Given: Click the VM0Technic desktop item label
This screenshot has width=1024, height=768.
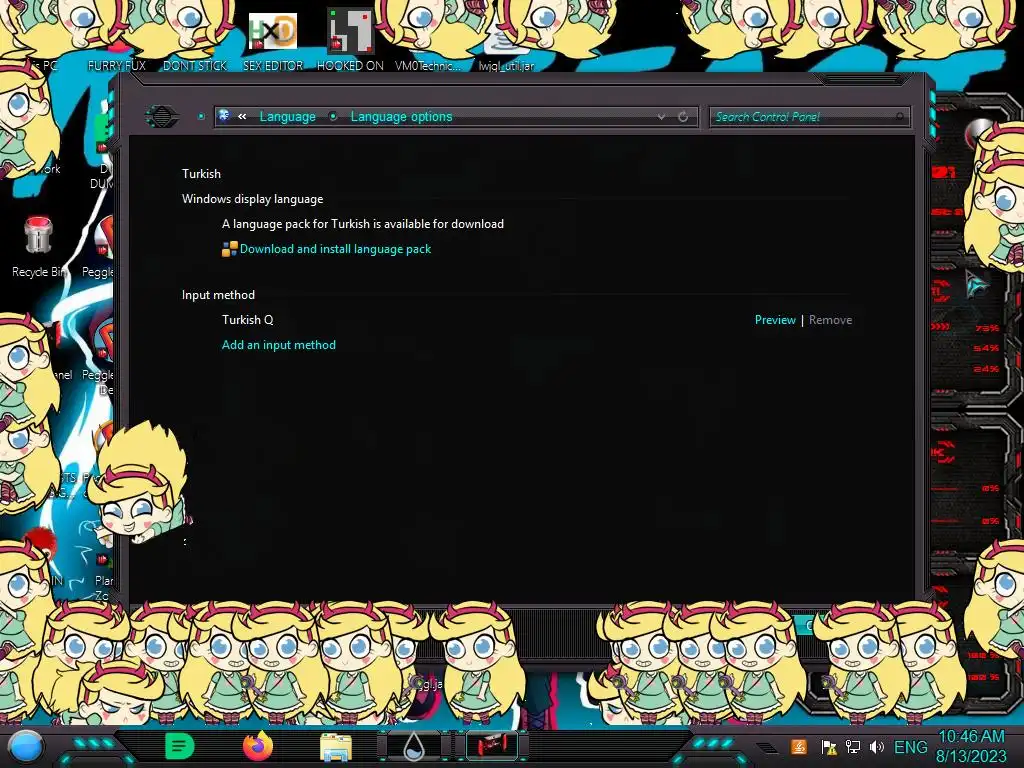Looking at the screenshot, I should [428, 66].
